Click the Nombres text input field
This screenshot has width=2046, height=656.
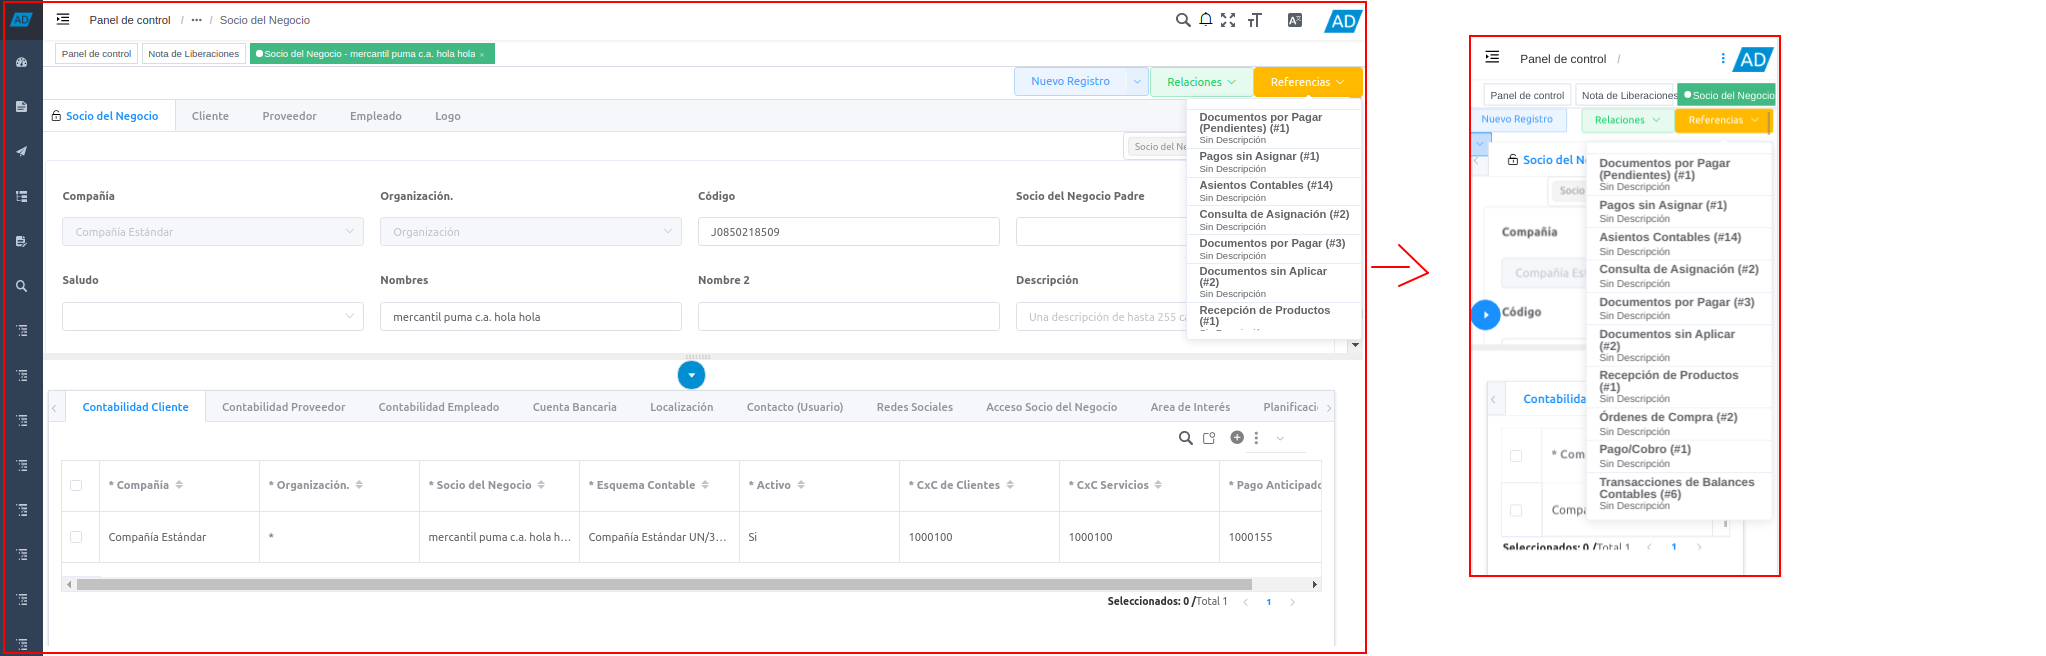click(530, 317)
